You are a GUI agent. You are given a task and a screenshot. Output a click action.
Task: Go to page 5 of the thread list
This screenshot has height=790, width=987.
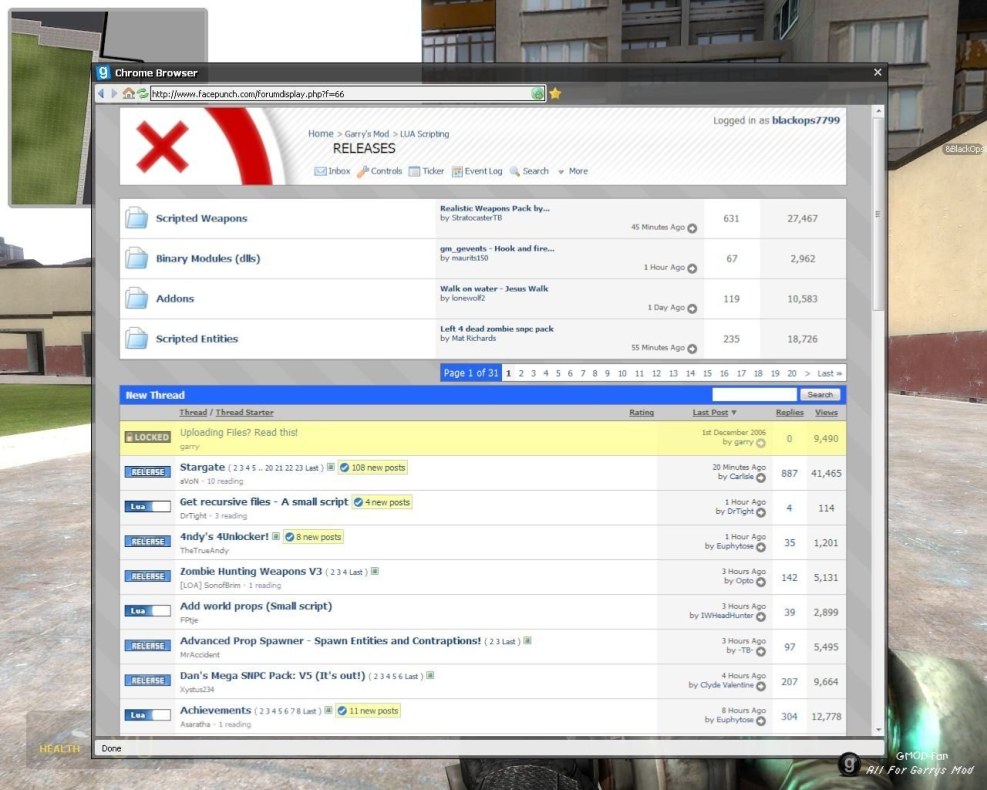point(558,373)
